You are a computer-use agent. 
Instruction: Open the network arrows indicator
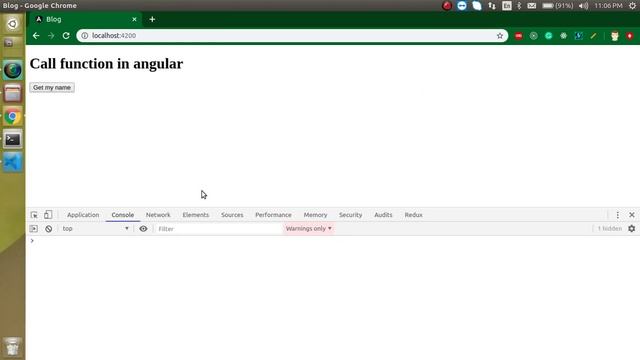tap(492, 6)
